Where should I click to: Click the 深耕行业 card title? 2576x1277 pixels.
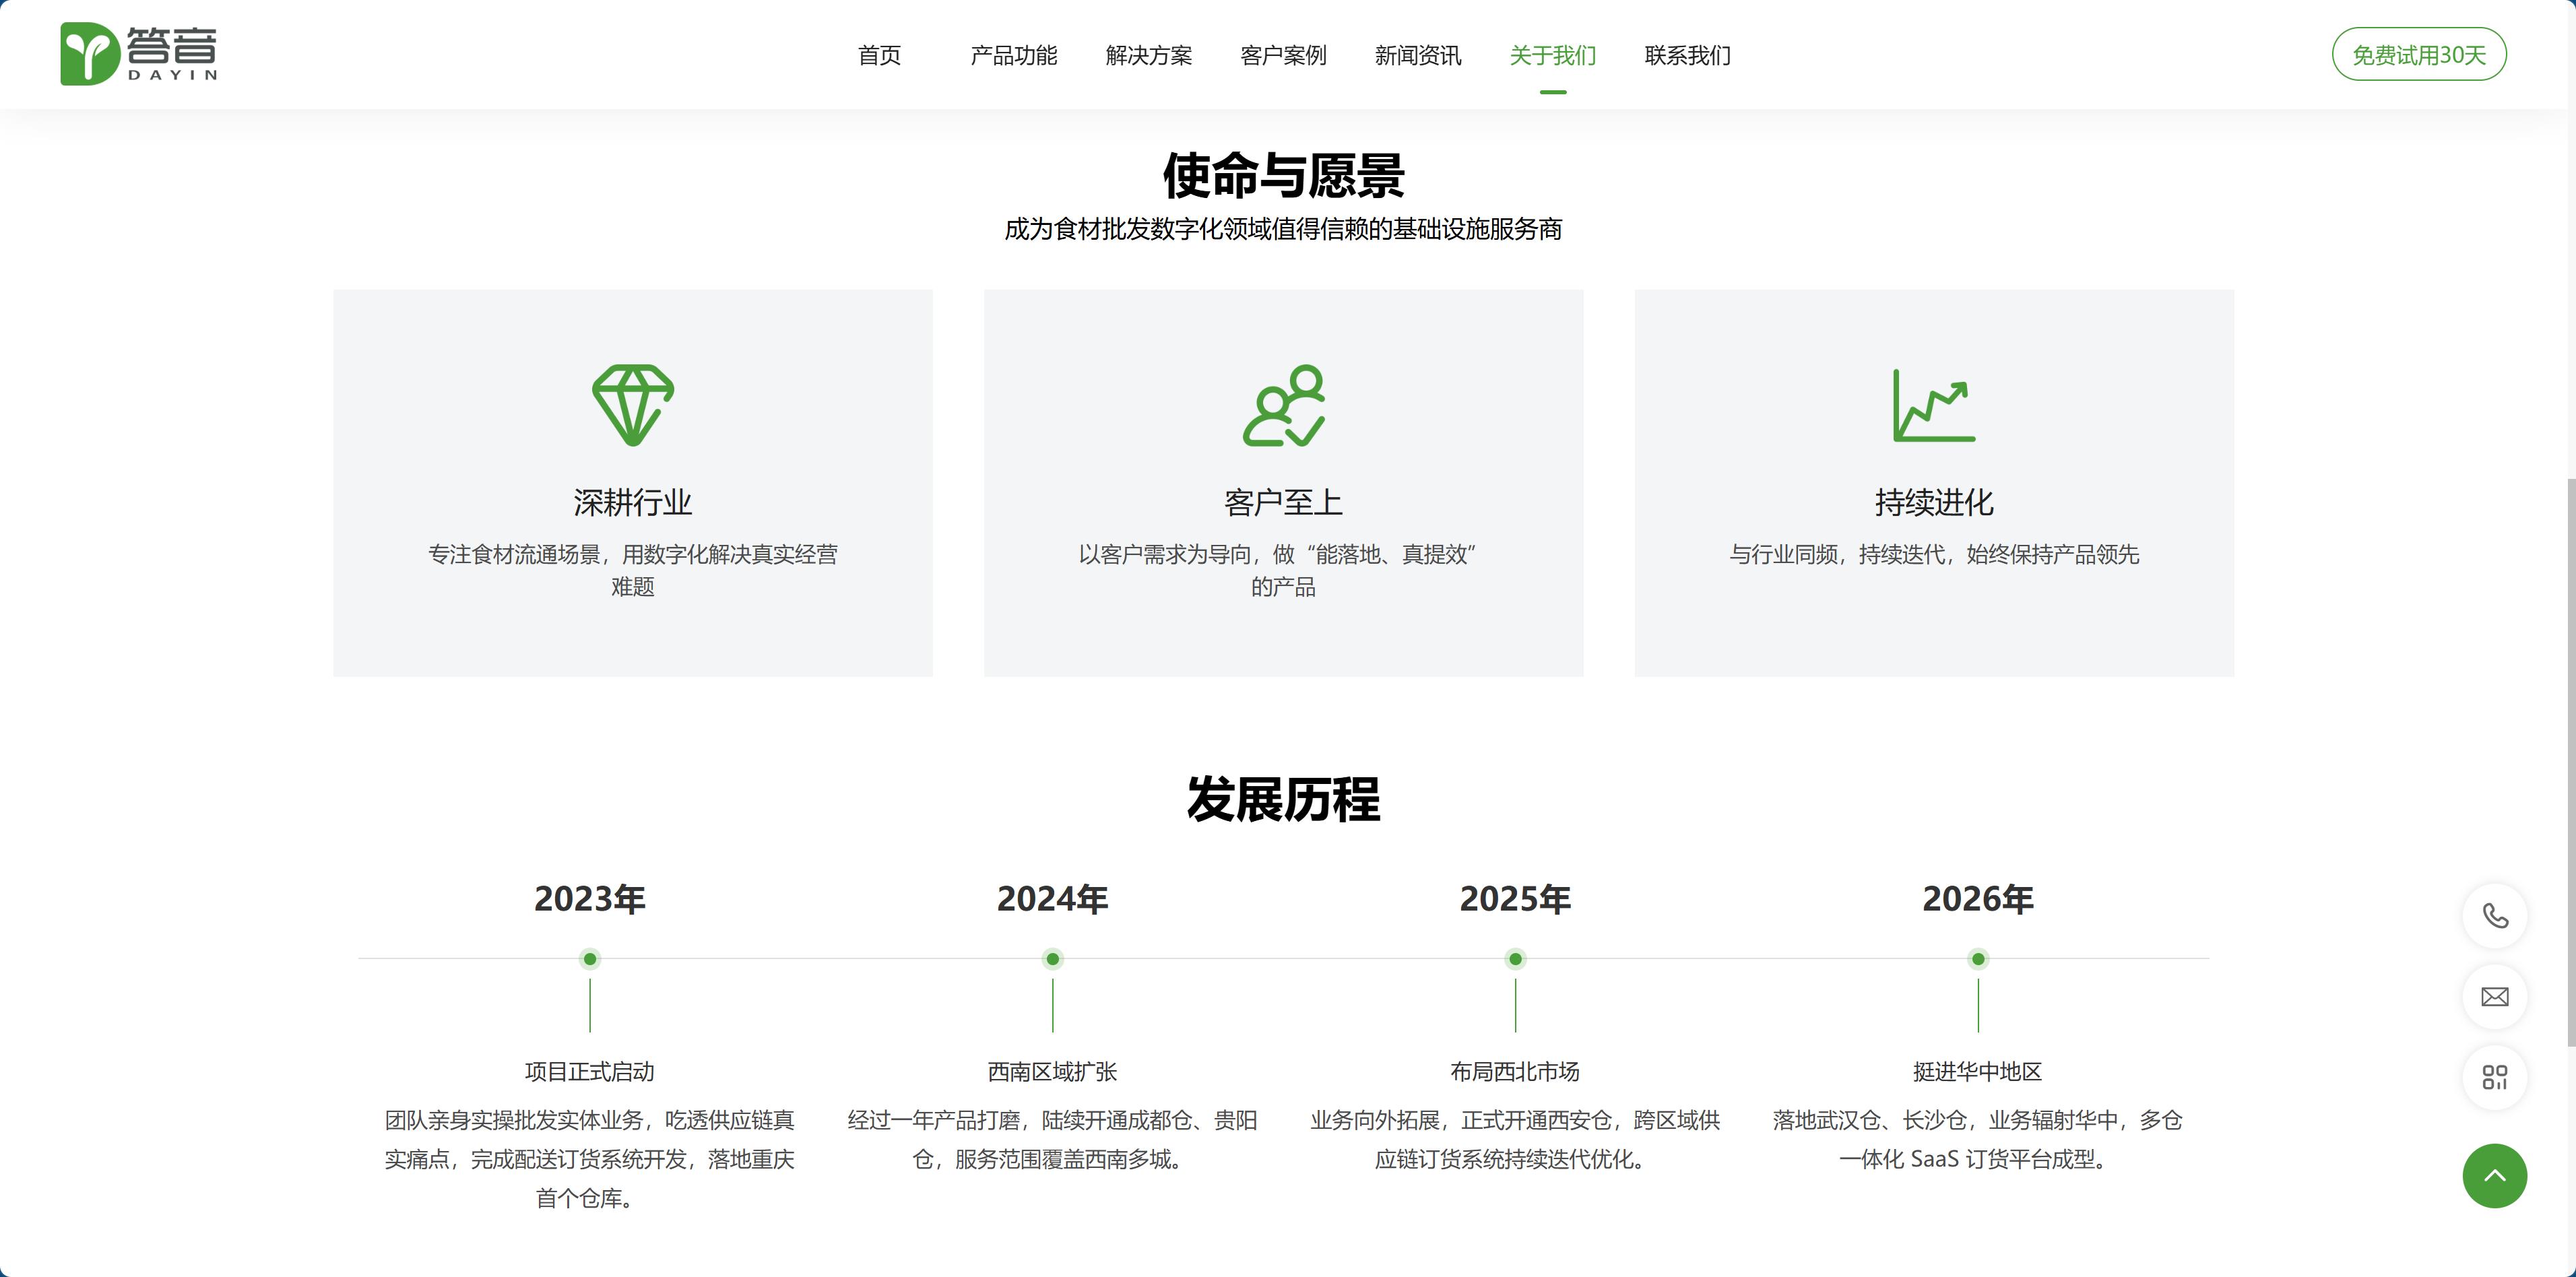coord(633,502)
